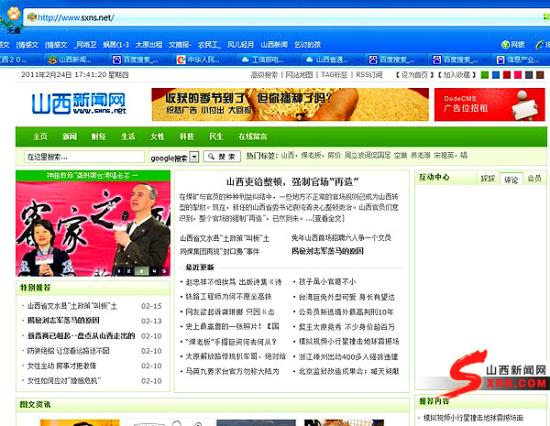This screenshot has height=426, width=550.
Task: Click the DedeCMS 广告位招租 banner
Action: 490,104
